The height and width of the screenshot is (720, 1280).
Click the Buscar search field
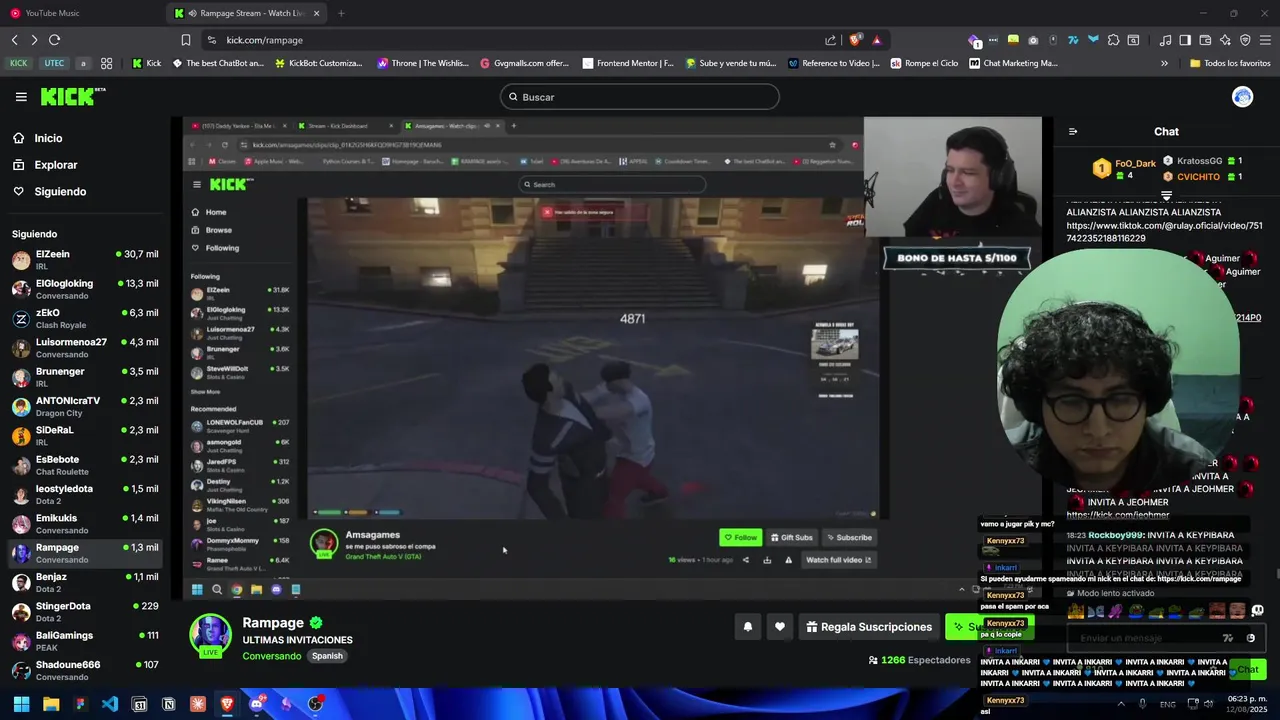(640, 97)
